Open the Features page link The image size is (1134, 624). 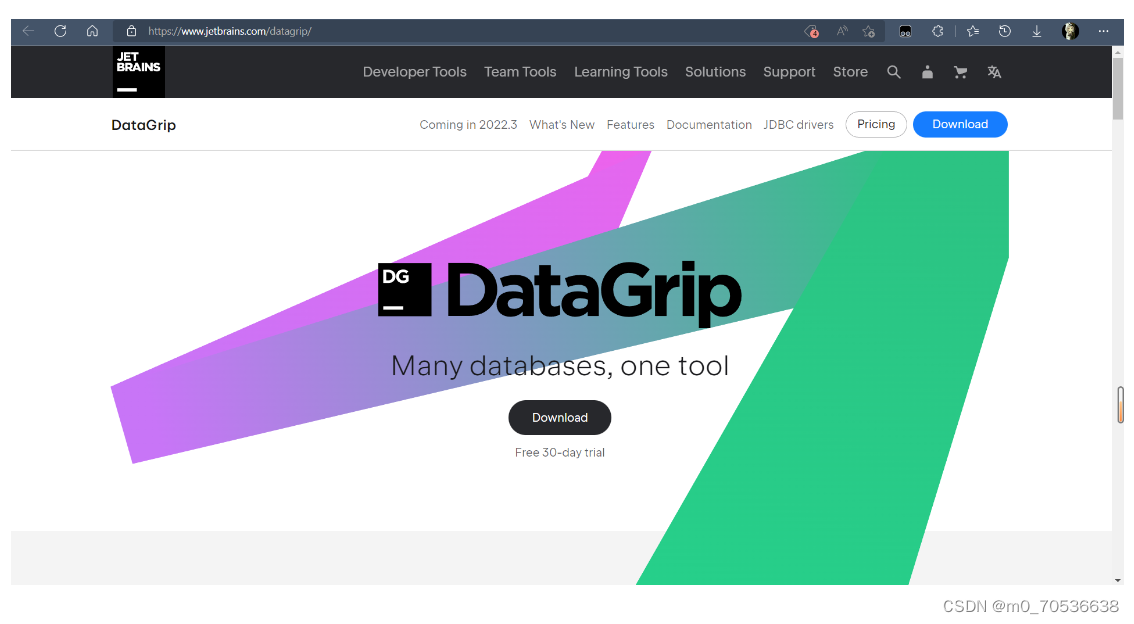point(630,125)
